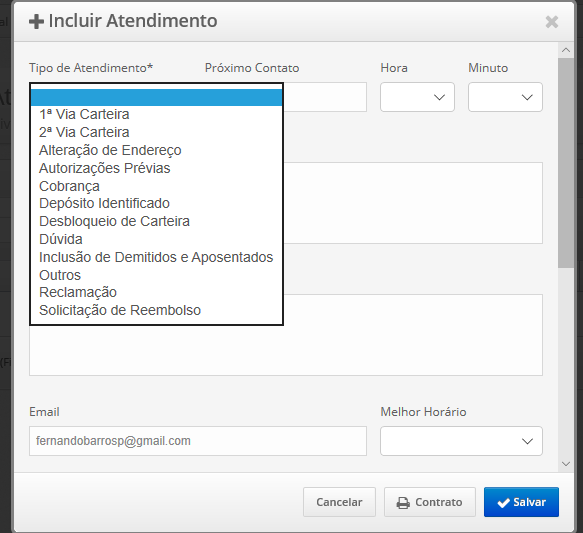Click the scroll down arrow
This screenshot has height=533, width=583.
[566, 464]
